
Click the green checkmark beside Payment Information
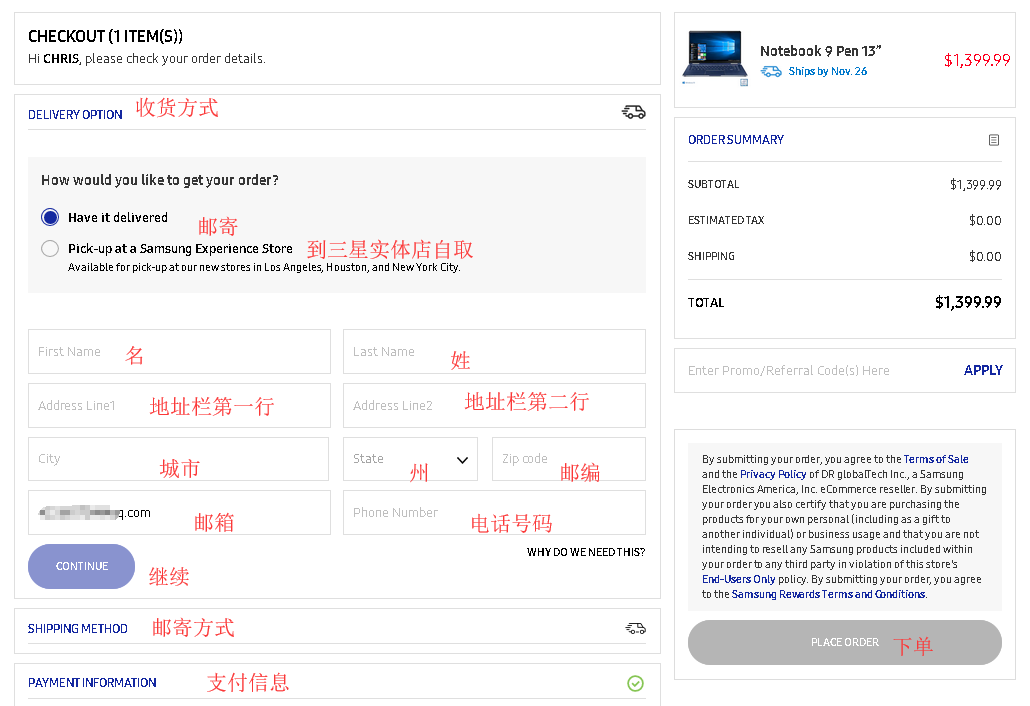(635, 683)
